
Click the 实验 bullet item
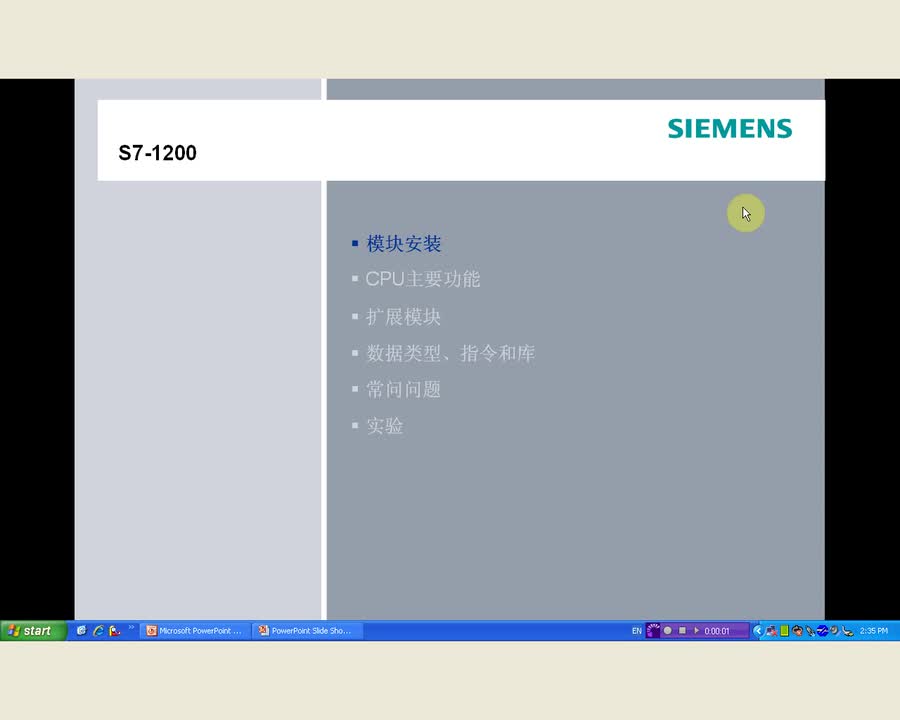(385, 425)
